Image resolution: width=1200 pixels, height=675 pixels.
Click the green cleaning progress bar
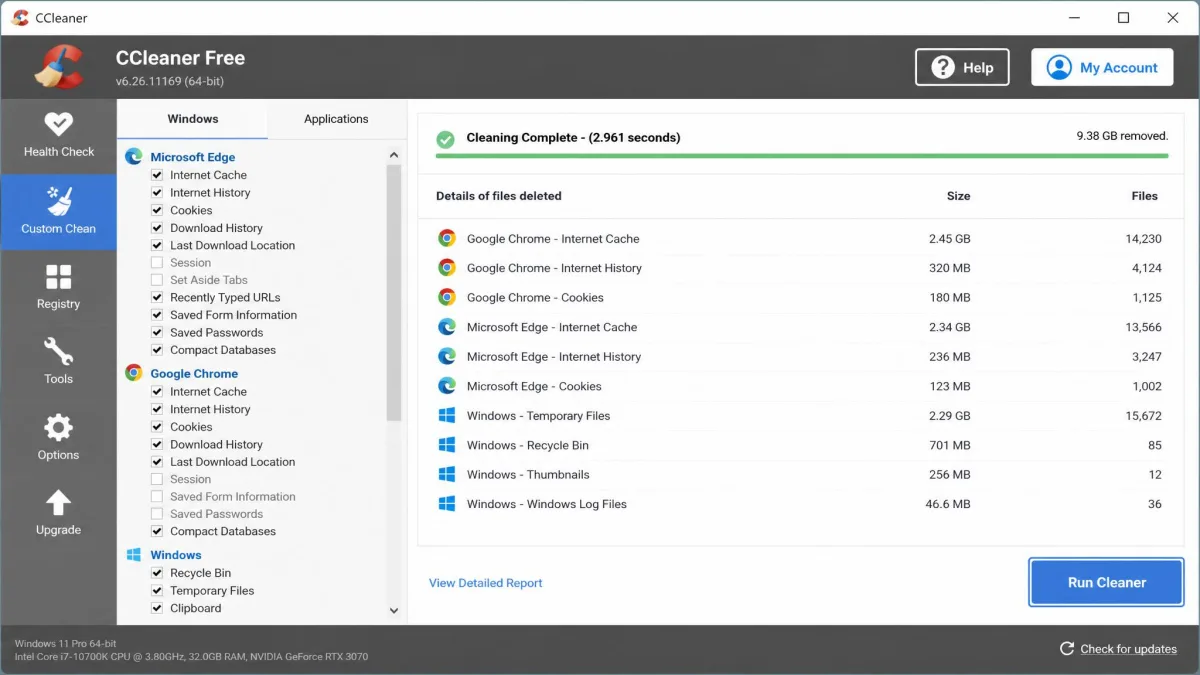pyautogui.click(x=802, y=156)
